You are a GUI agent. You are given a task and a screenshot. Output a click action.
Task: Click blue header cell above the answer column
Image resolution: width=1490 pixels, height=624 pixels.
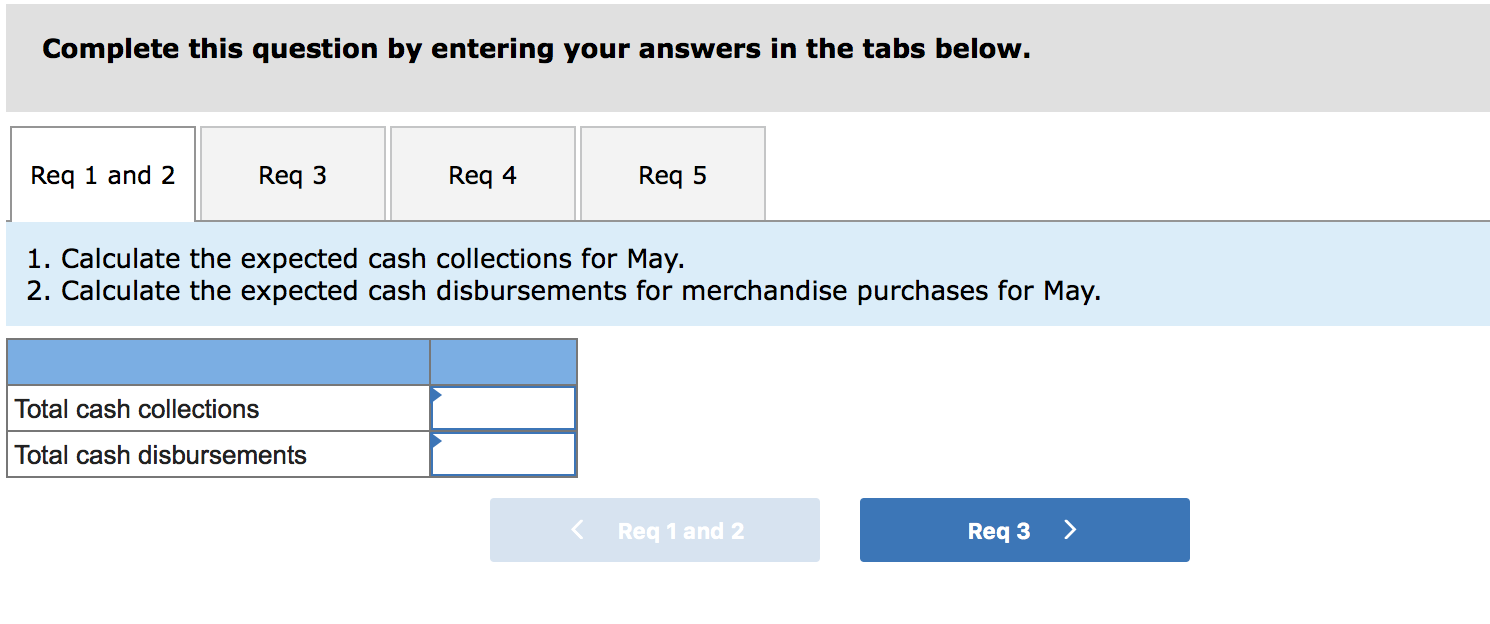pyautogui.click(x=504, y=362)
